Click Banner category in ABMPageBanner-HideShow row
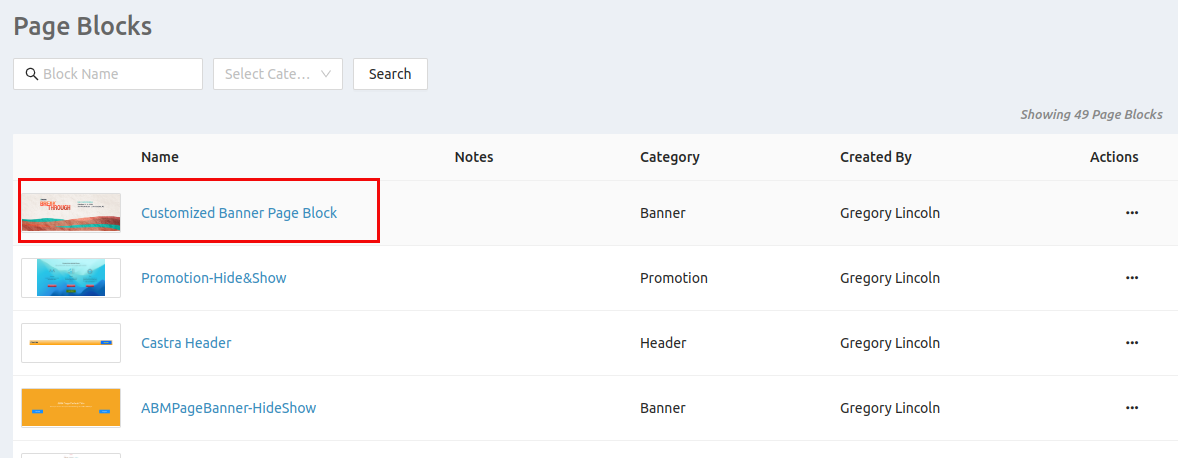 pos(663,407)
